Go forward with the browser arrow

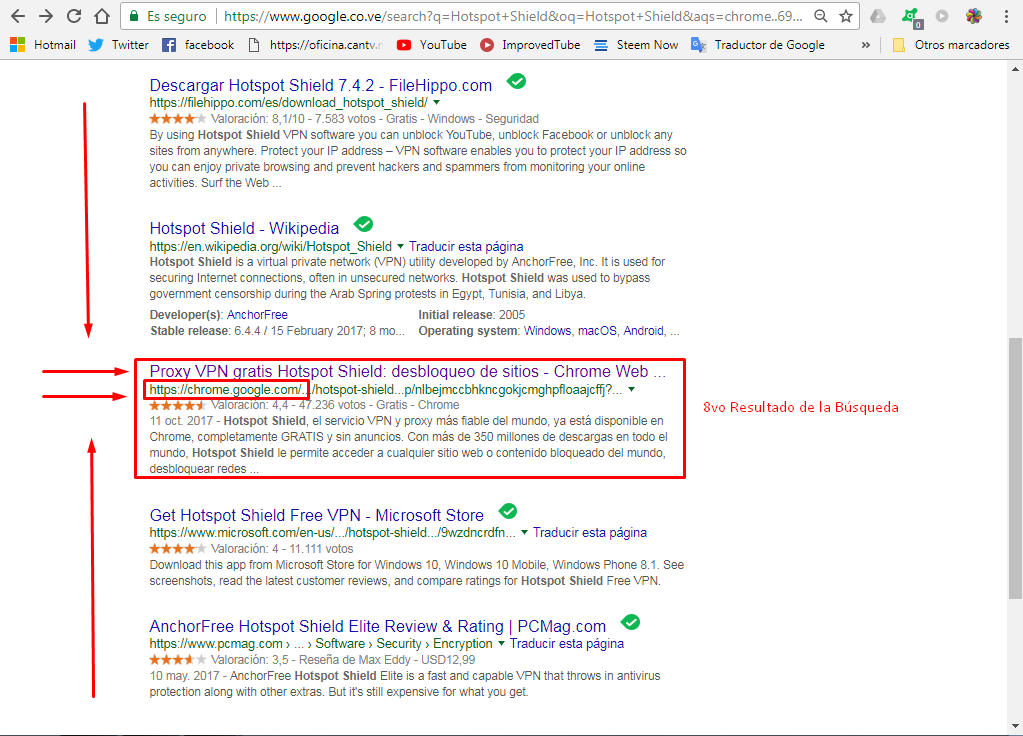pos(46,16)
